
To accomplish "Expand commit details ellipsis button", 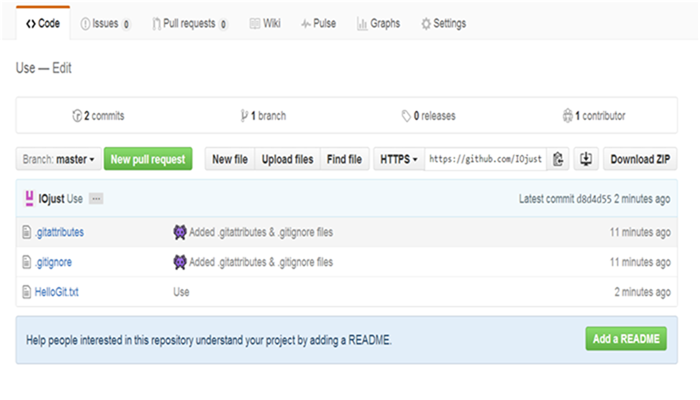I will tap(96, 199).
